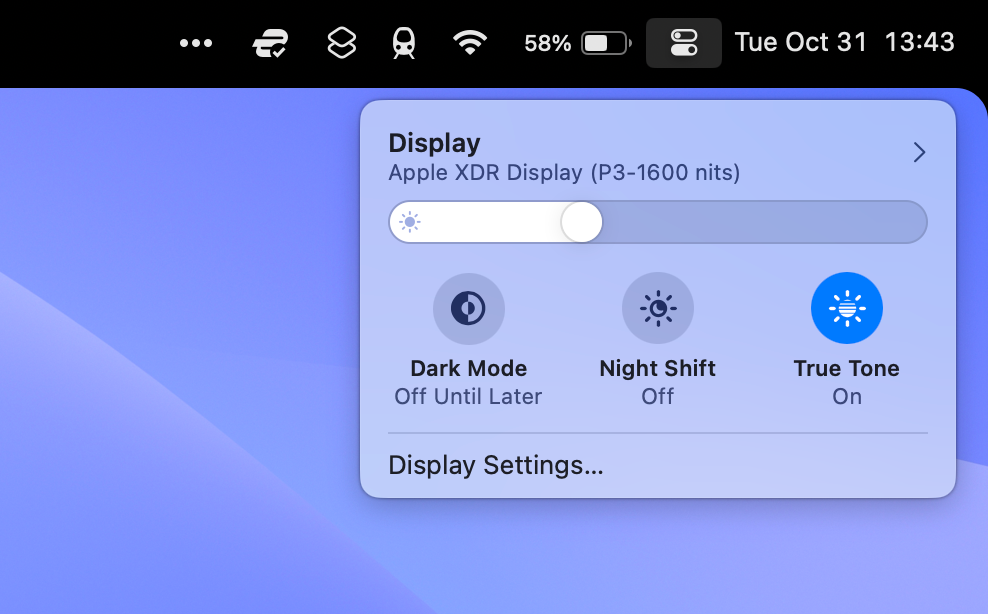The height and width of the screenshot is (614, 988).
Task: Disable True Tone
Action: point(847,308)
